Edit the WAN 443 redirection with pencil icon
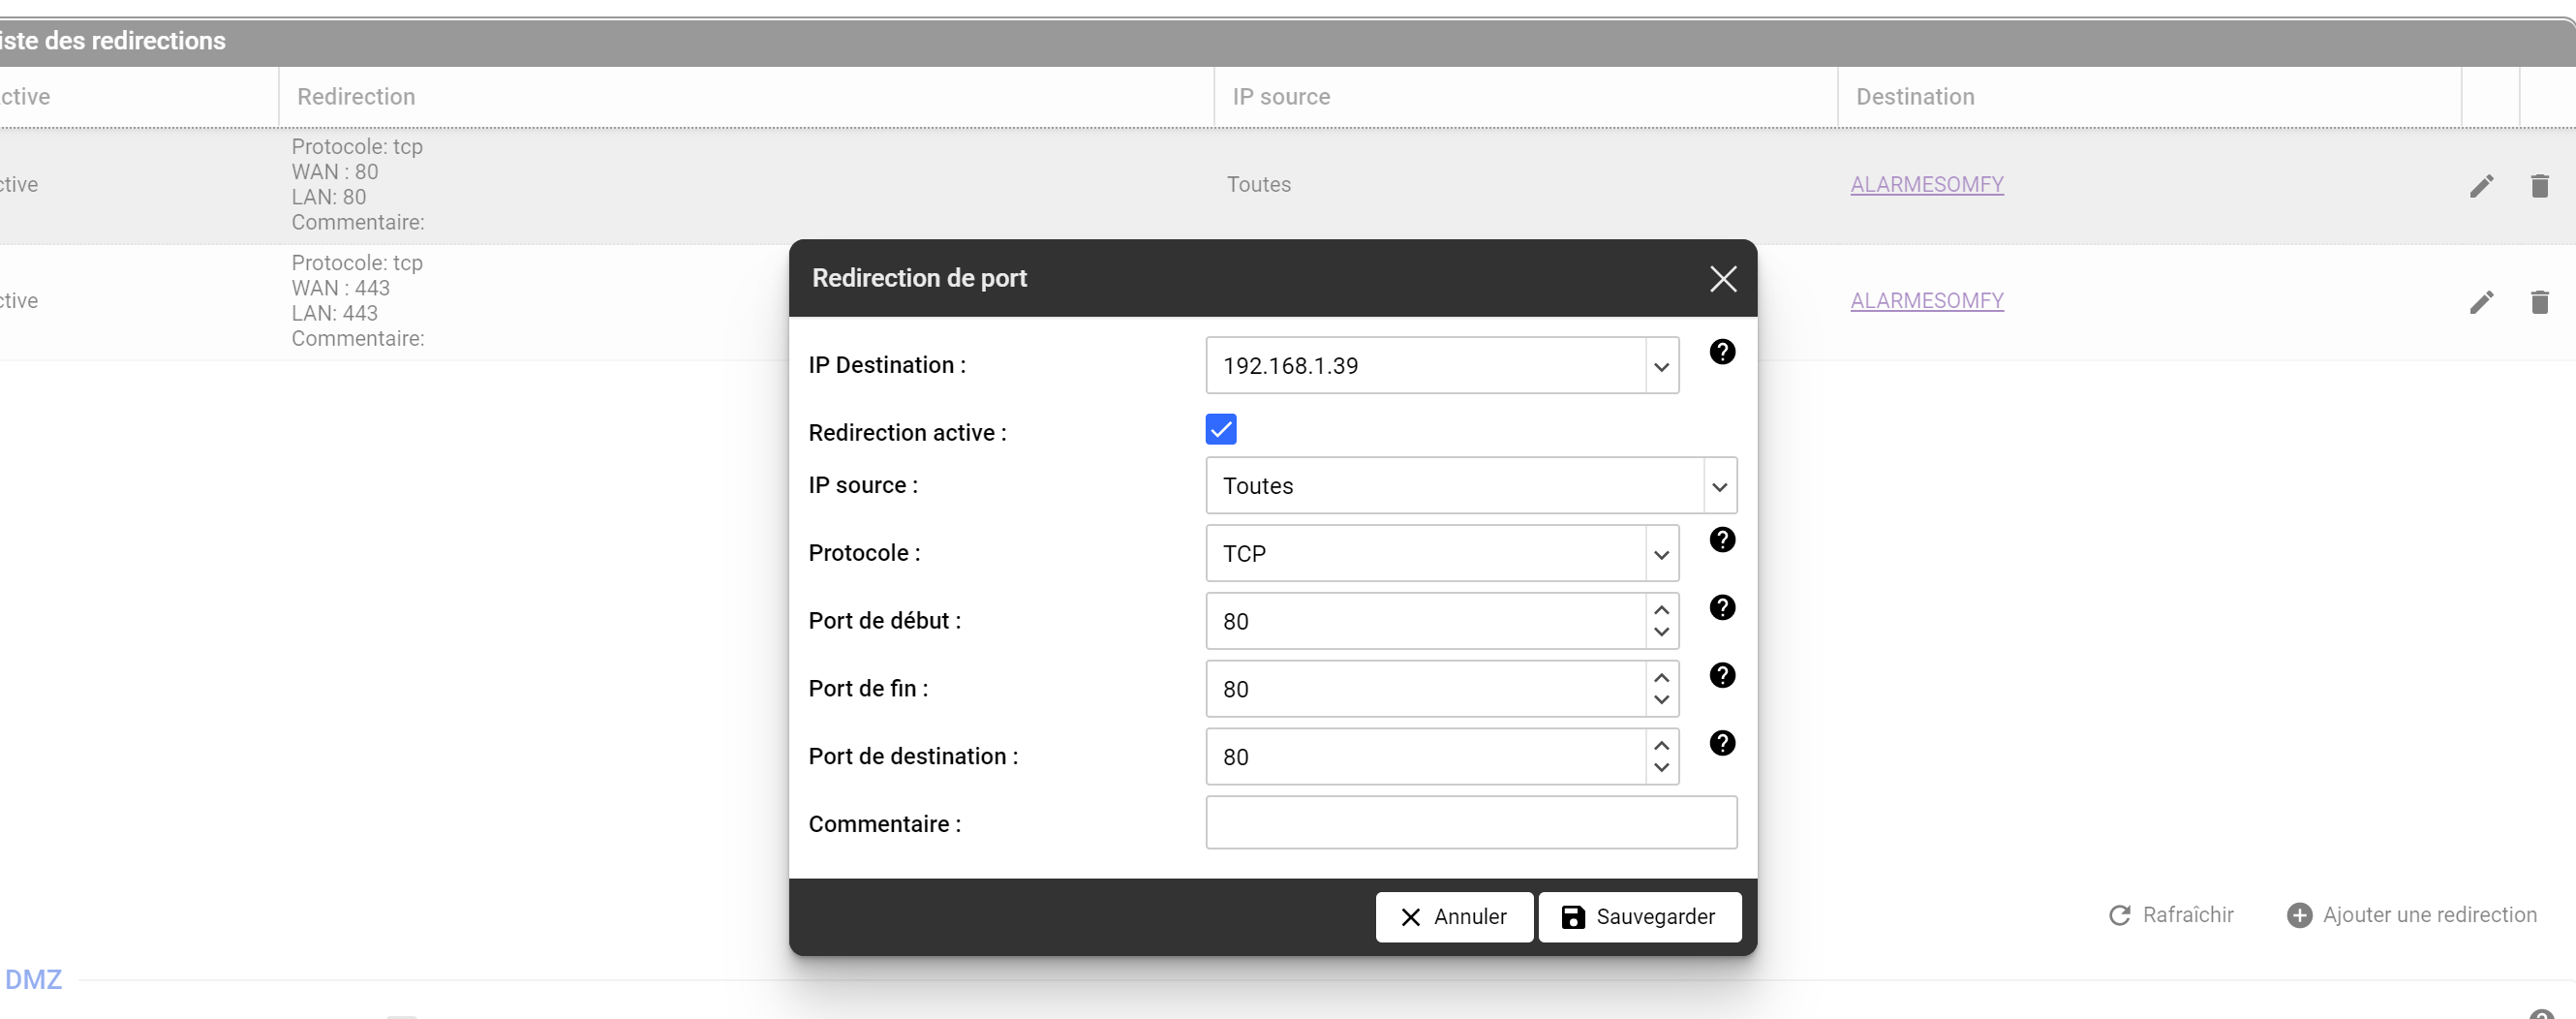Image resolution: width=2576 pixels, height=1019 pixels. point(2481,302)
